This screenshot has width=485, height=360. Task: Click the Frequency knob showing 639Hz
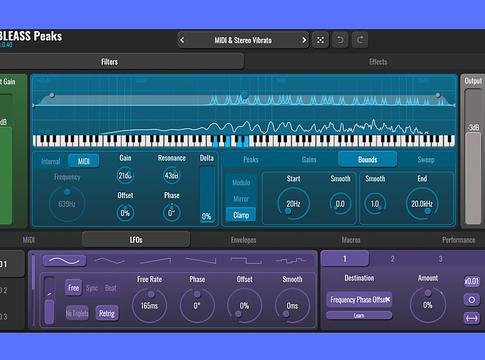(67, 204)
